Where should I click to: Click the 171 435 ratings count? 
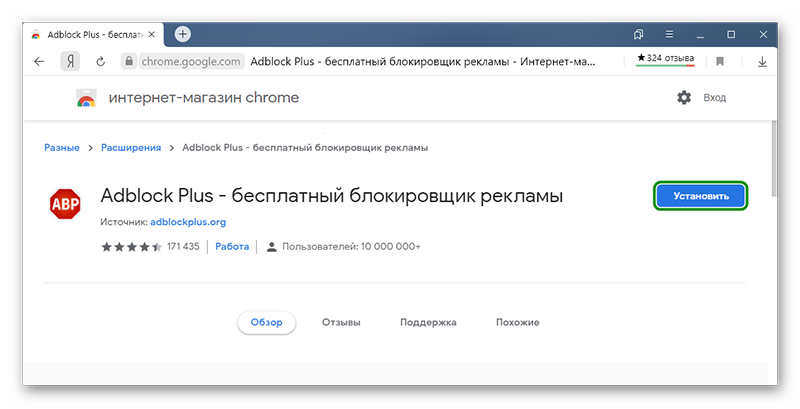point(183,246)
